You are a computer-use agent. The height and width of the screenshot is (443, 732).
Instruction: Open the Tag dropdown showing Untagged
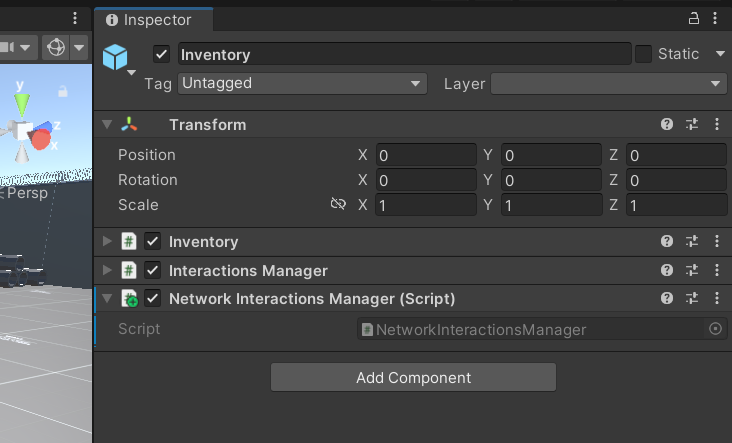click(302, 84)
